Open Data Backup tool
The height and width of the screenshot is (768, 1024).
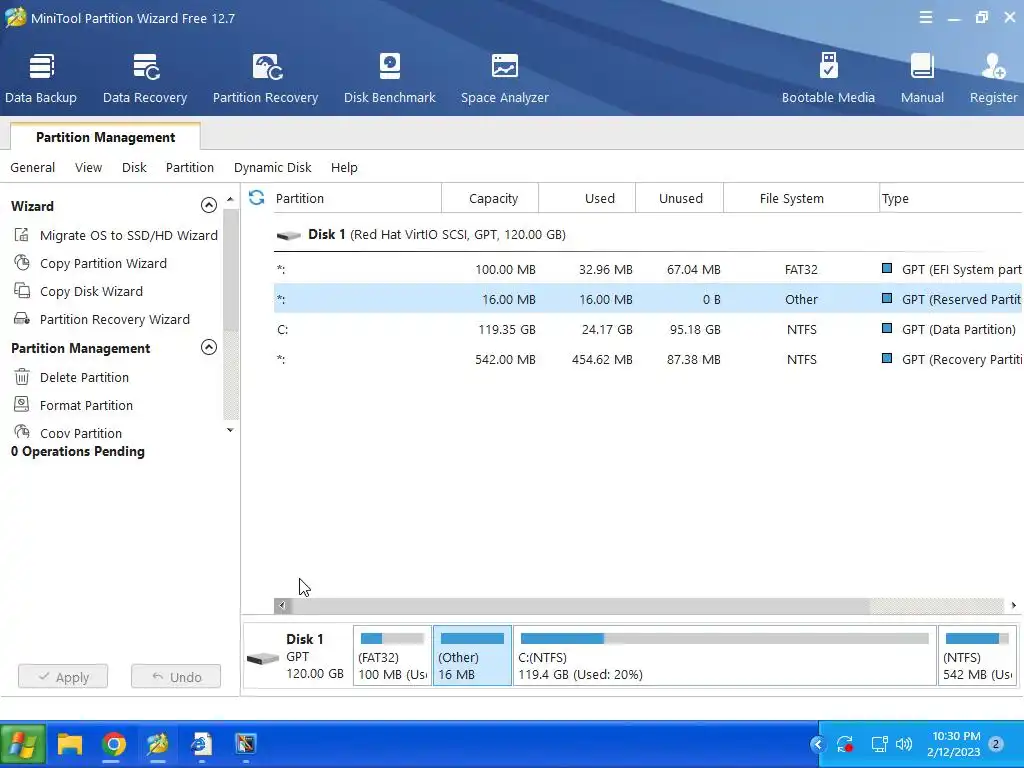click(40, 78)
